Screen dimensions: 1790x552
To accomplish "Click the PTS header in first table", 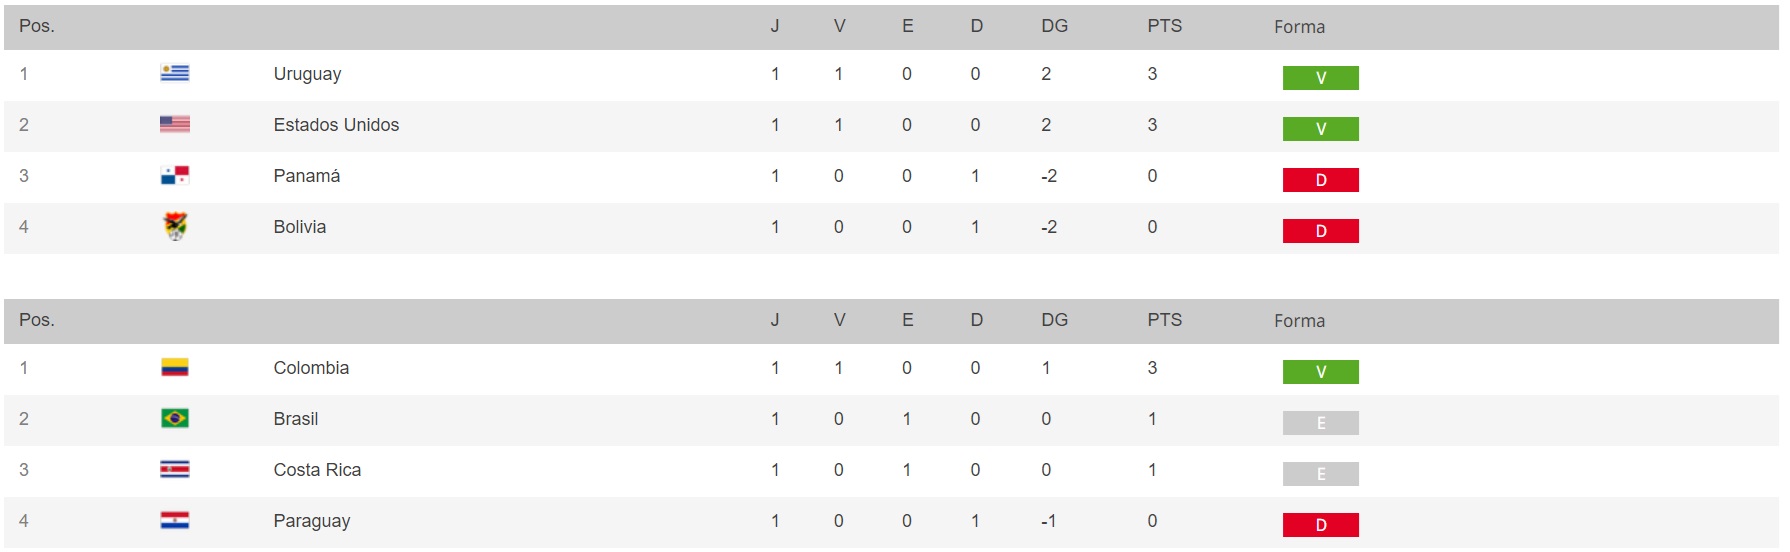I will tap(1164, 26).
